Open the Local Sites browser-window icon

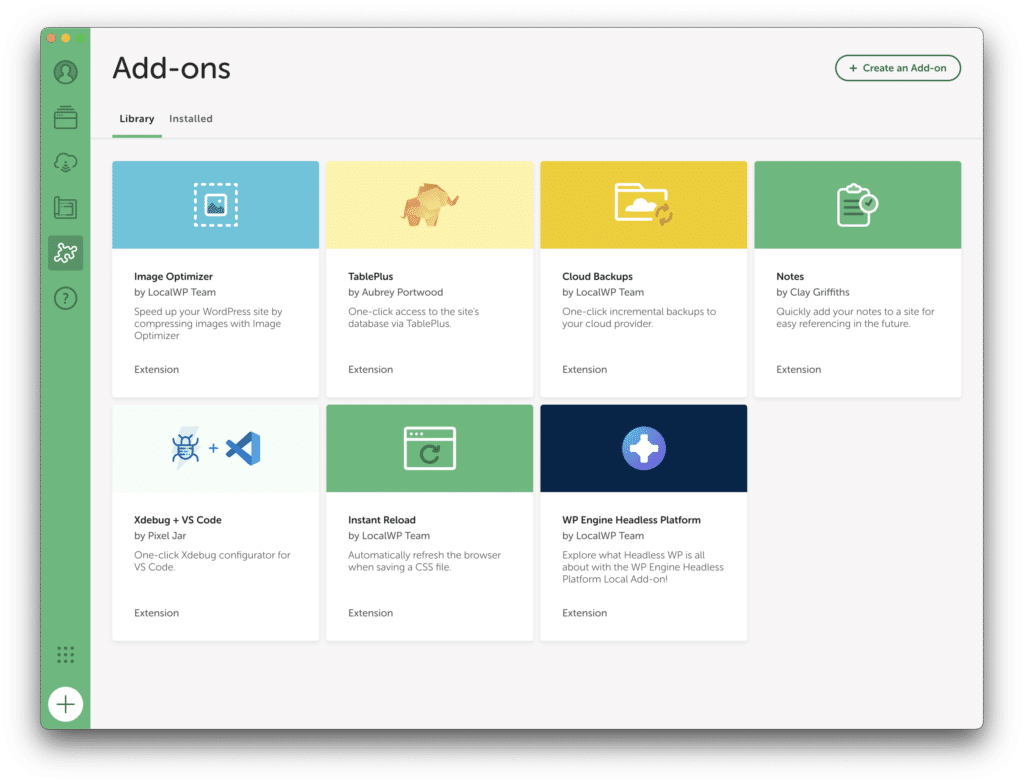tap(65, 118)
